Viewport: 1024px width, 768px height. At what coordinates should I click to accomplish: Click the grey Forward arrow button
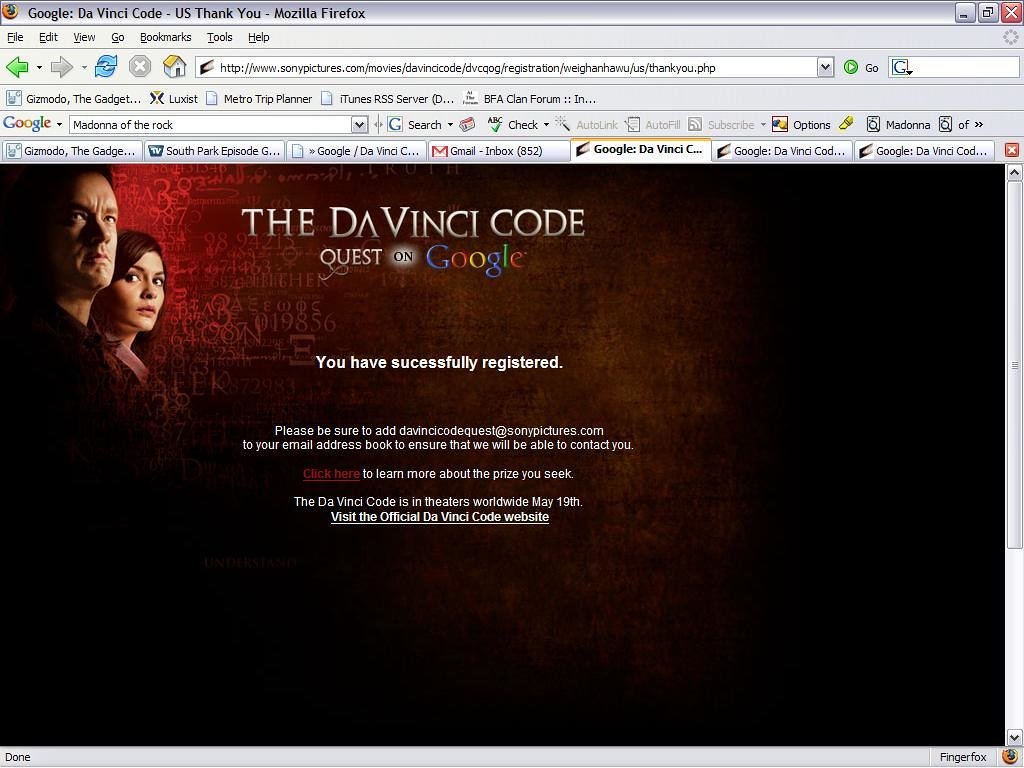[x=61, y=67]
